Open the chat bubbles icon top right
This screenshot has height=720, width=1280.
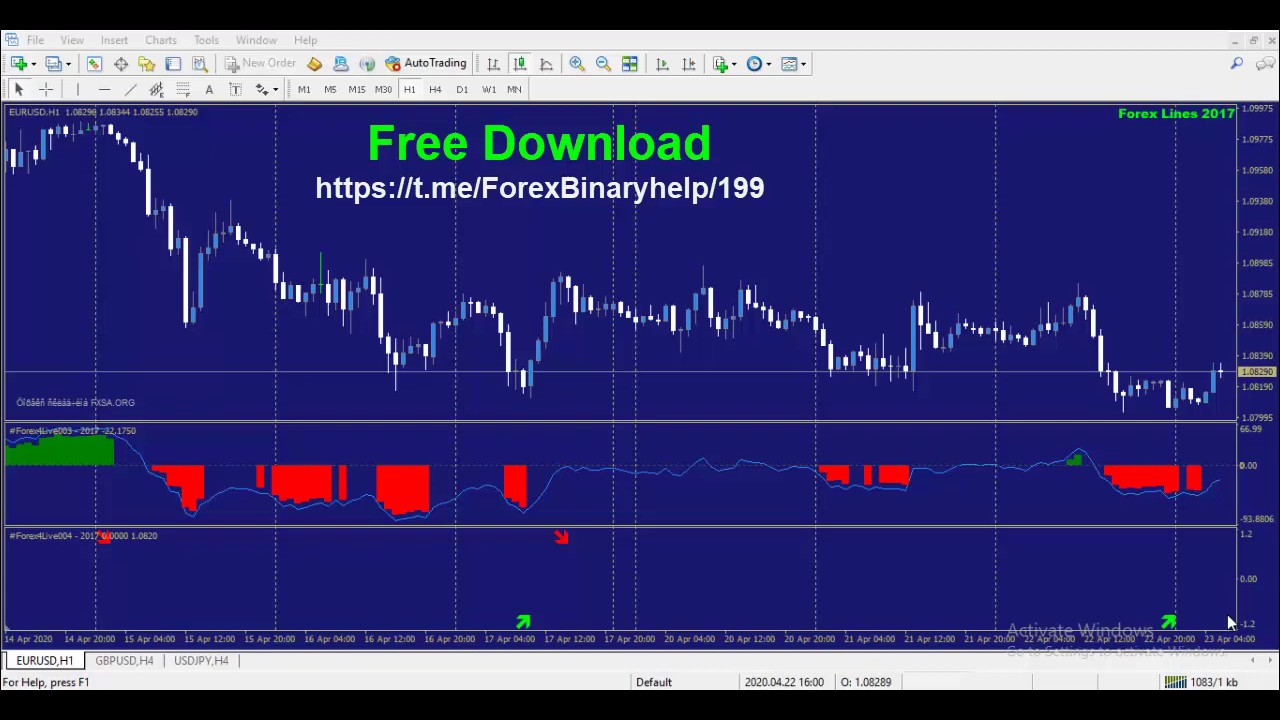[x=1264, y=64]
